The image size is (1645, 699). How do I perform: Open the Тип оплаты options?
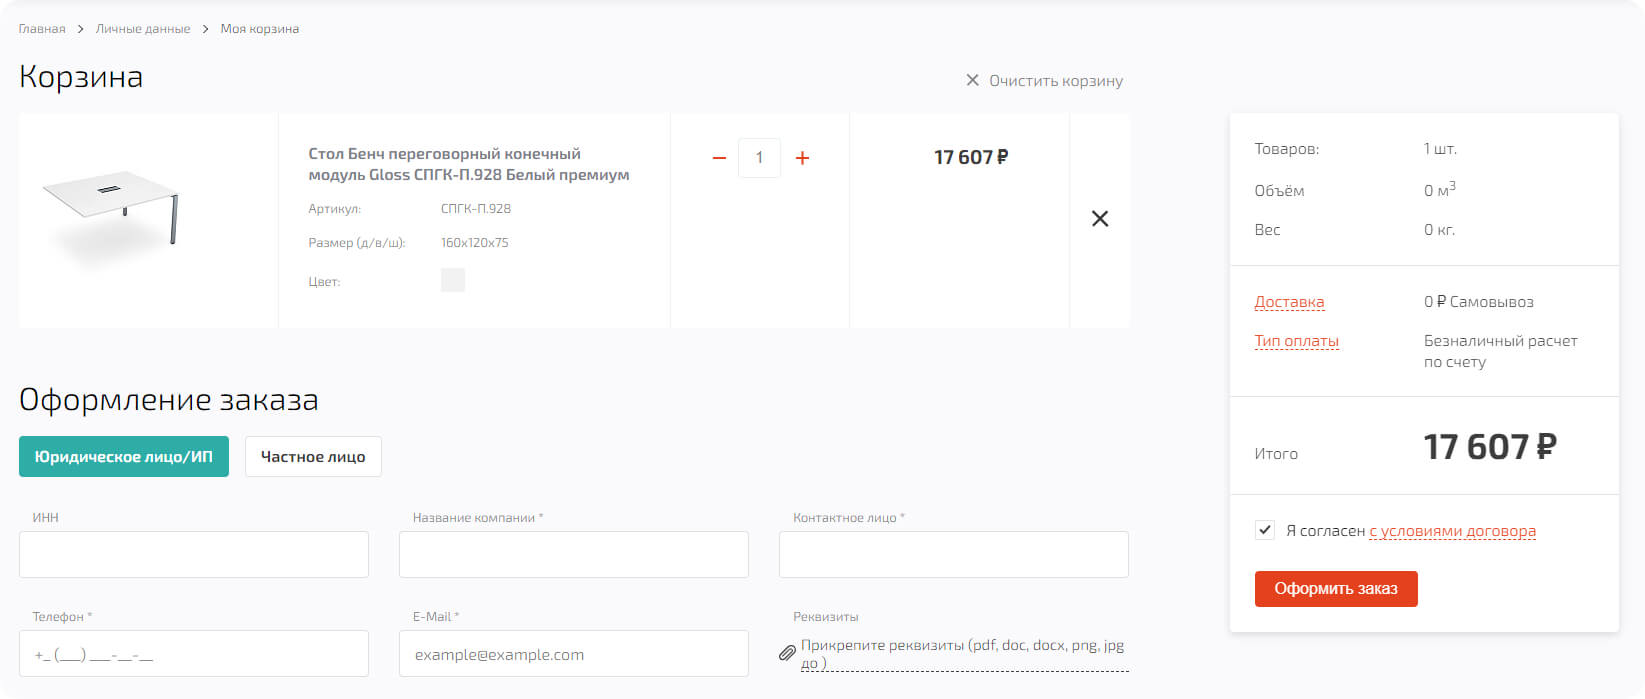point(1296,341)
